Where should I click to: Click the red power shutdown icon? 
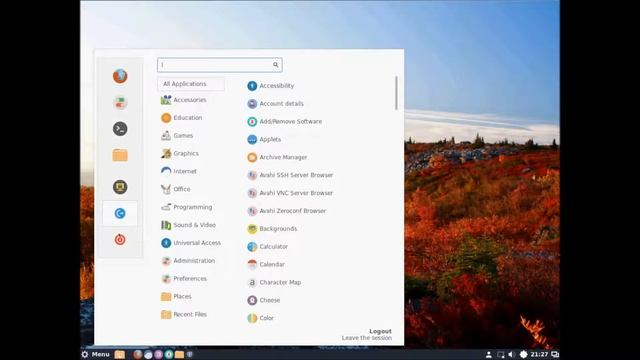[120, 239]
